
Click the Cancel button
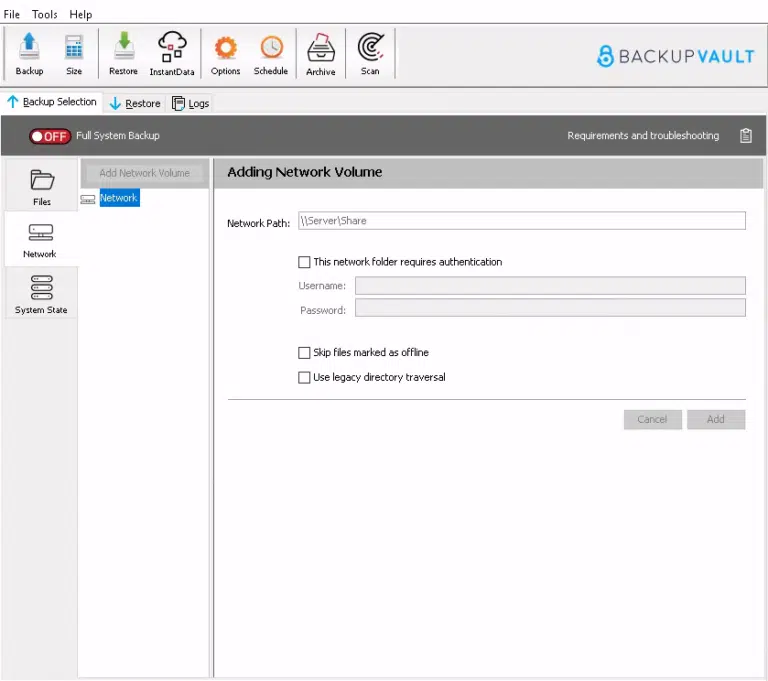tap(652, 419)
